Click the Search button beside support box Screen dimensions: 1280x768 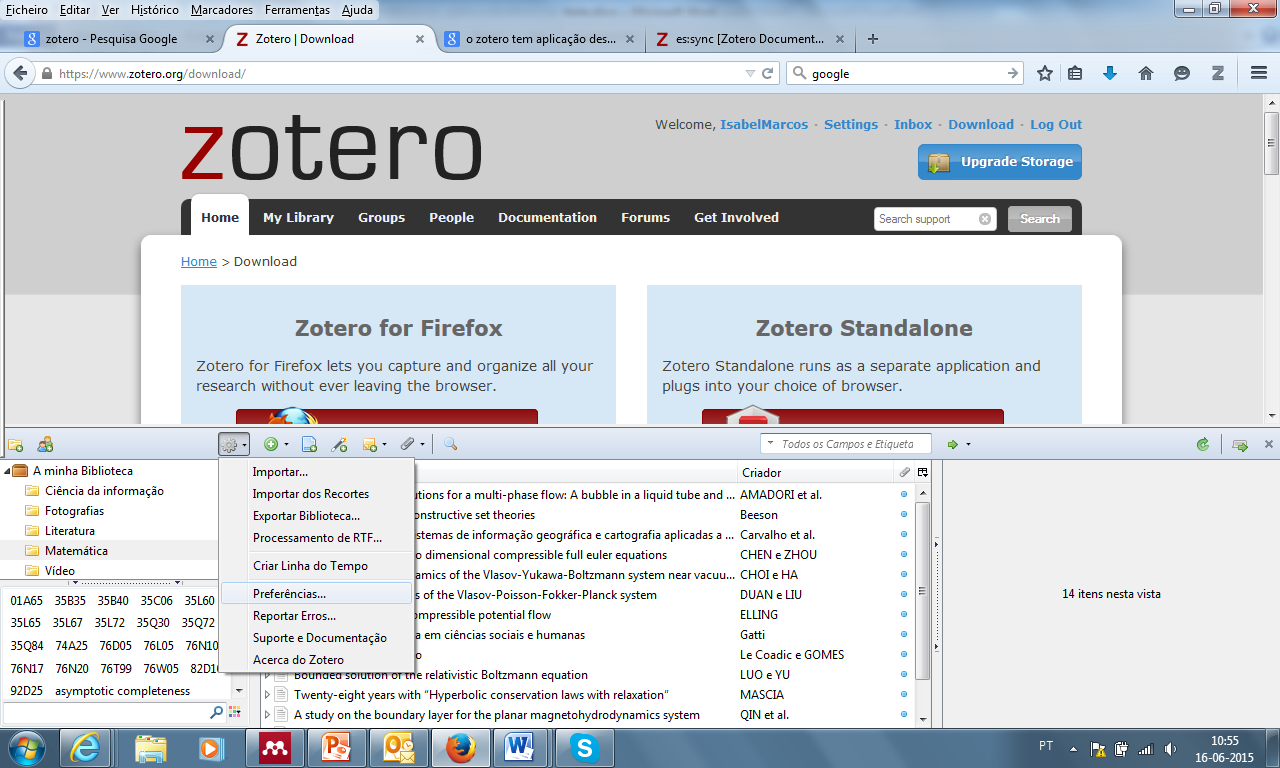[x=1040, y=219]
